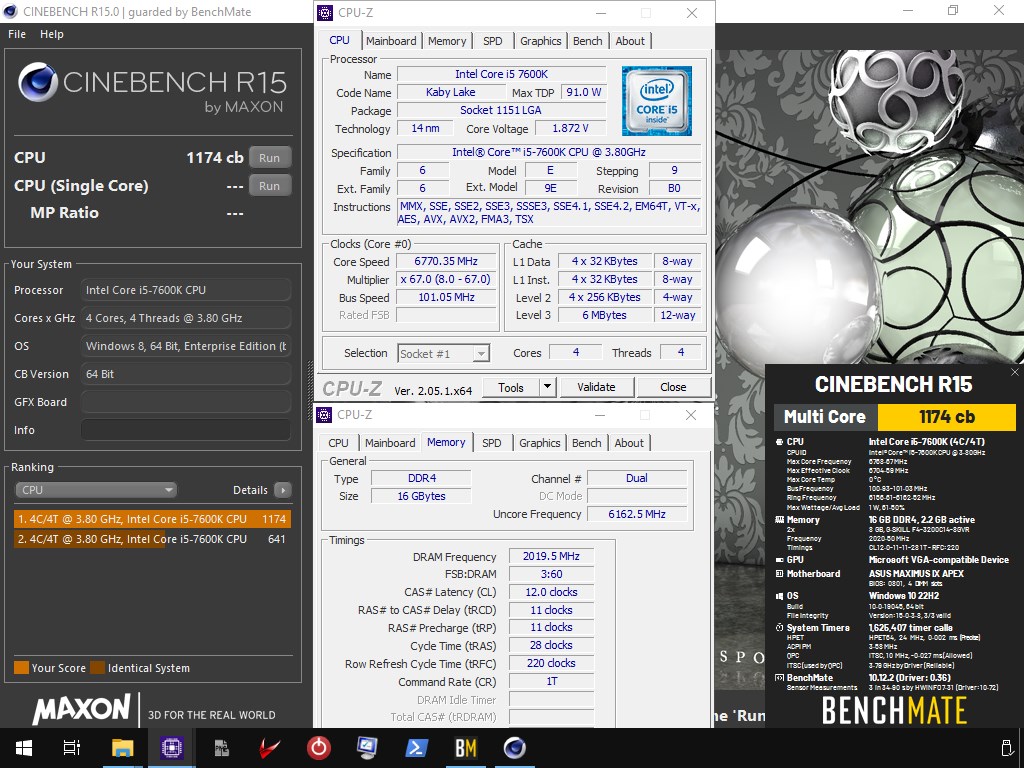
Task: Open File Explorer from the taskbar
Action: [x=122, y=748]
